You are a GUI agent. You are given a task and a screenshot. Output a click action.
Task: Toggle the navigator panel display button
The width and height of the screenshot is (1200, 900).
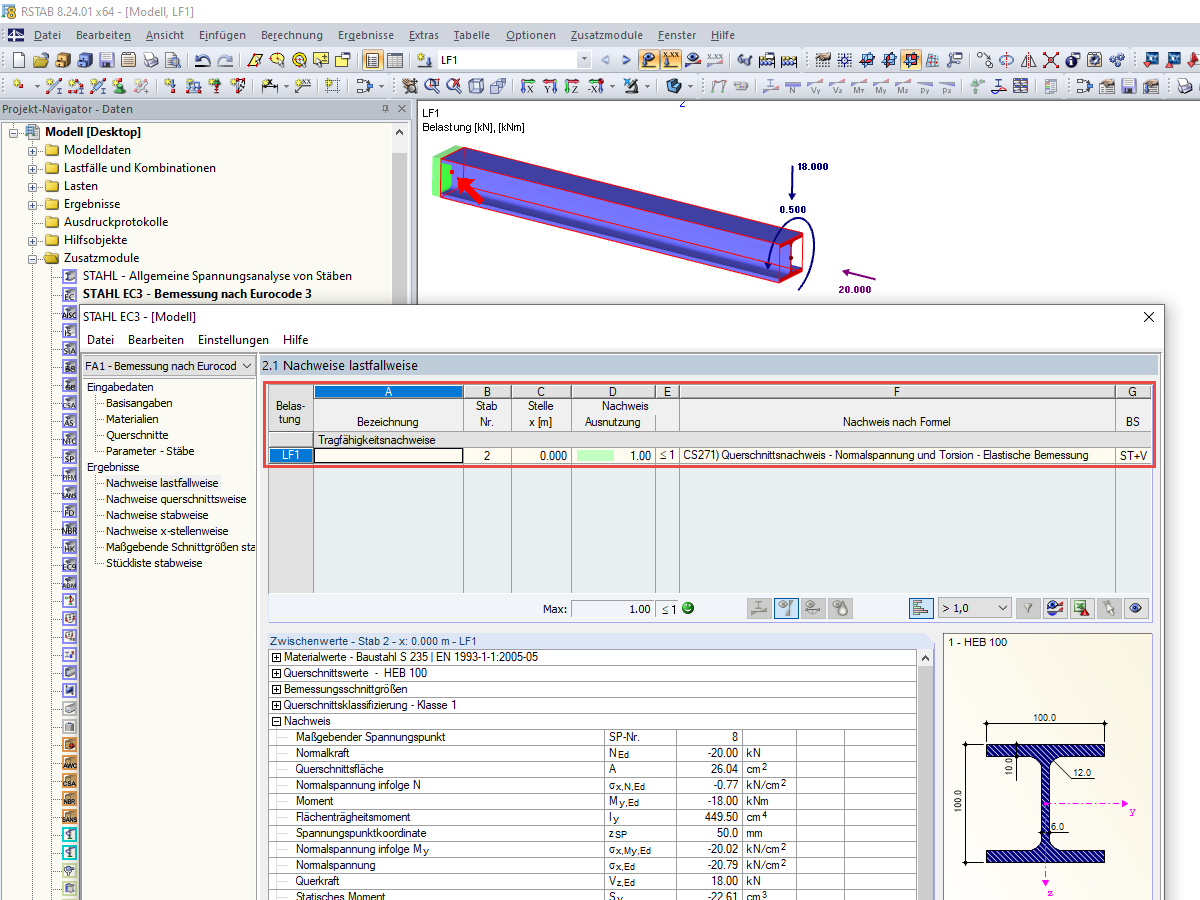(x=371, y=60)
